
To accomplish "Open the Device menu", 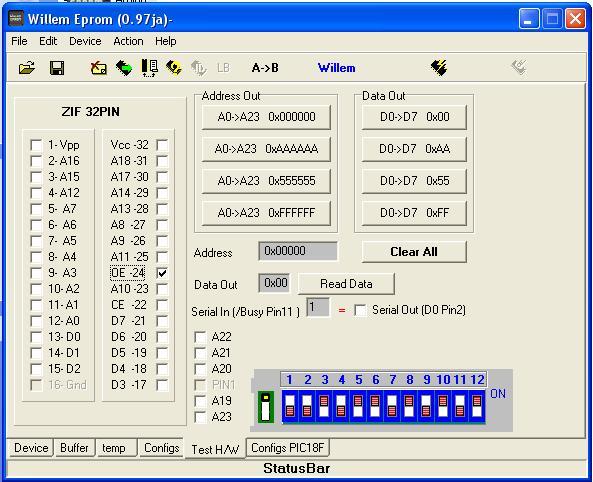I will [x=85, y=41].
